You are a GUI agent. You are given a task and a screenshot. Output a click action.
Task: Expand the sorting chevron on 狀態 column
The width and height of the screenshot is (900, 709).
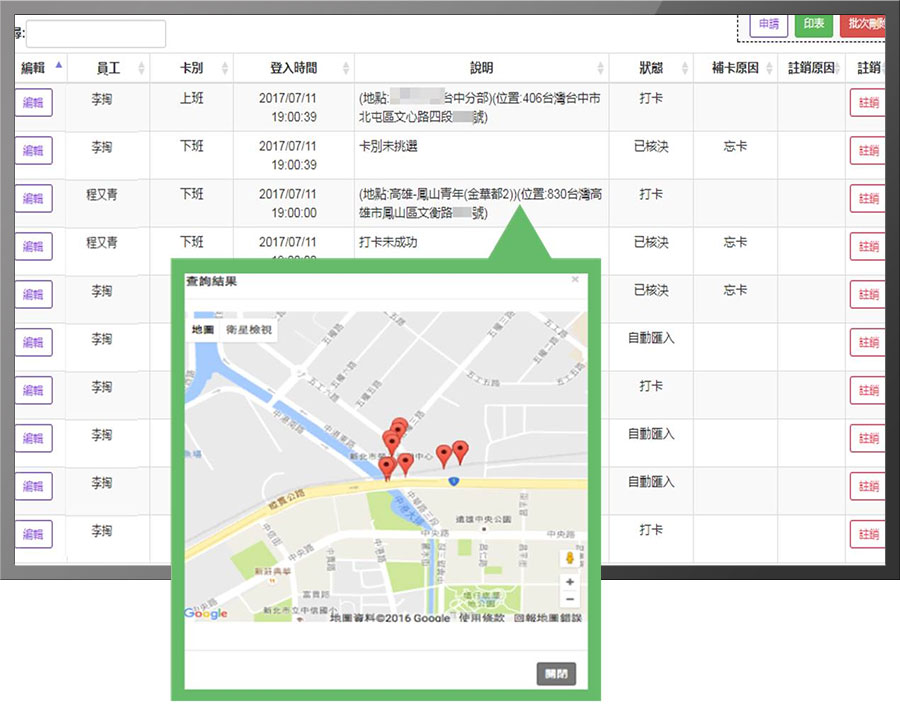pos(683,67)
